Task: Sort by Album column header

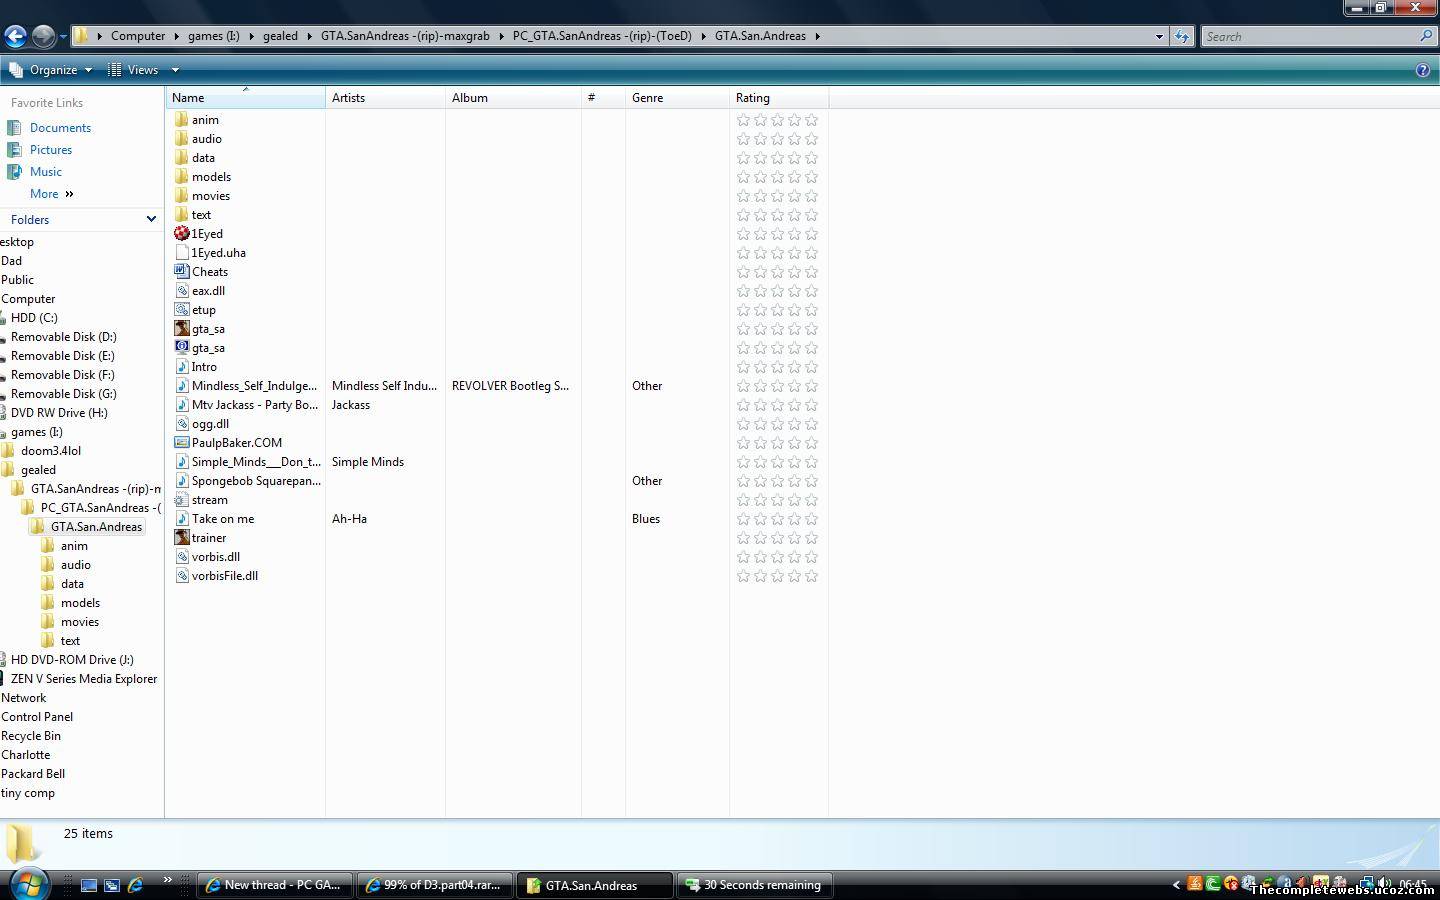Action: pyautogui.click(x=513, y=98)
